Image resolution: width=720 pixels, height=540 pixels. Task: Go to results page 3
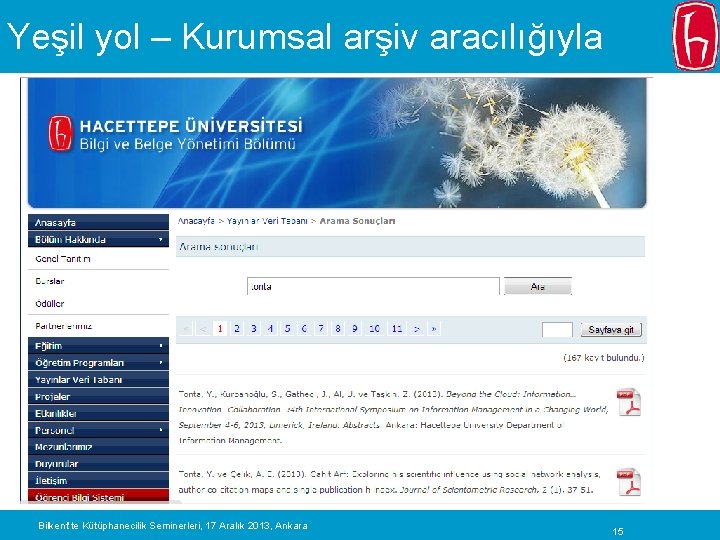click(x=253, y=329)
